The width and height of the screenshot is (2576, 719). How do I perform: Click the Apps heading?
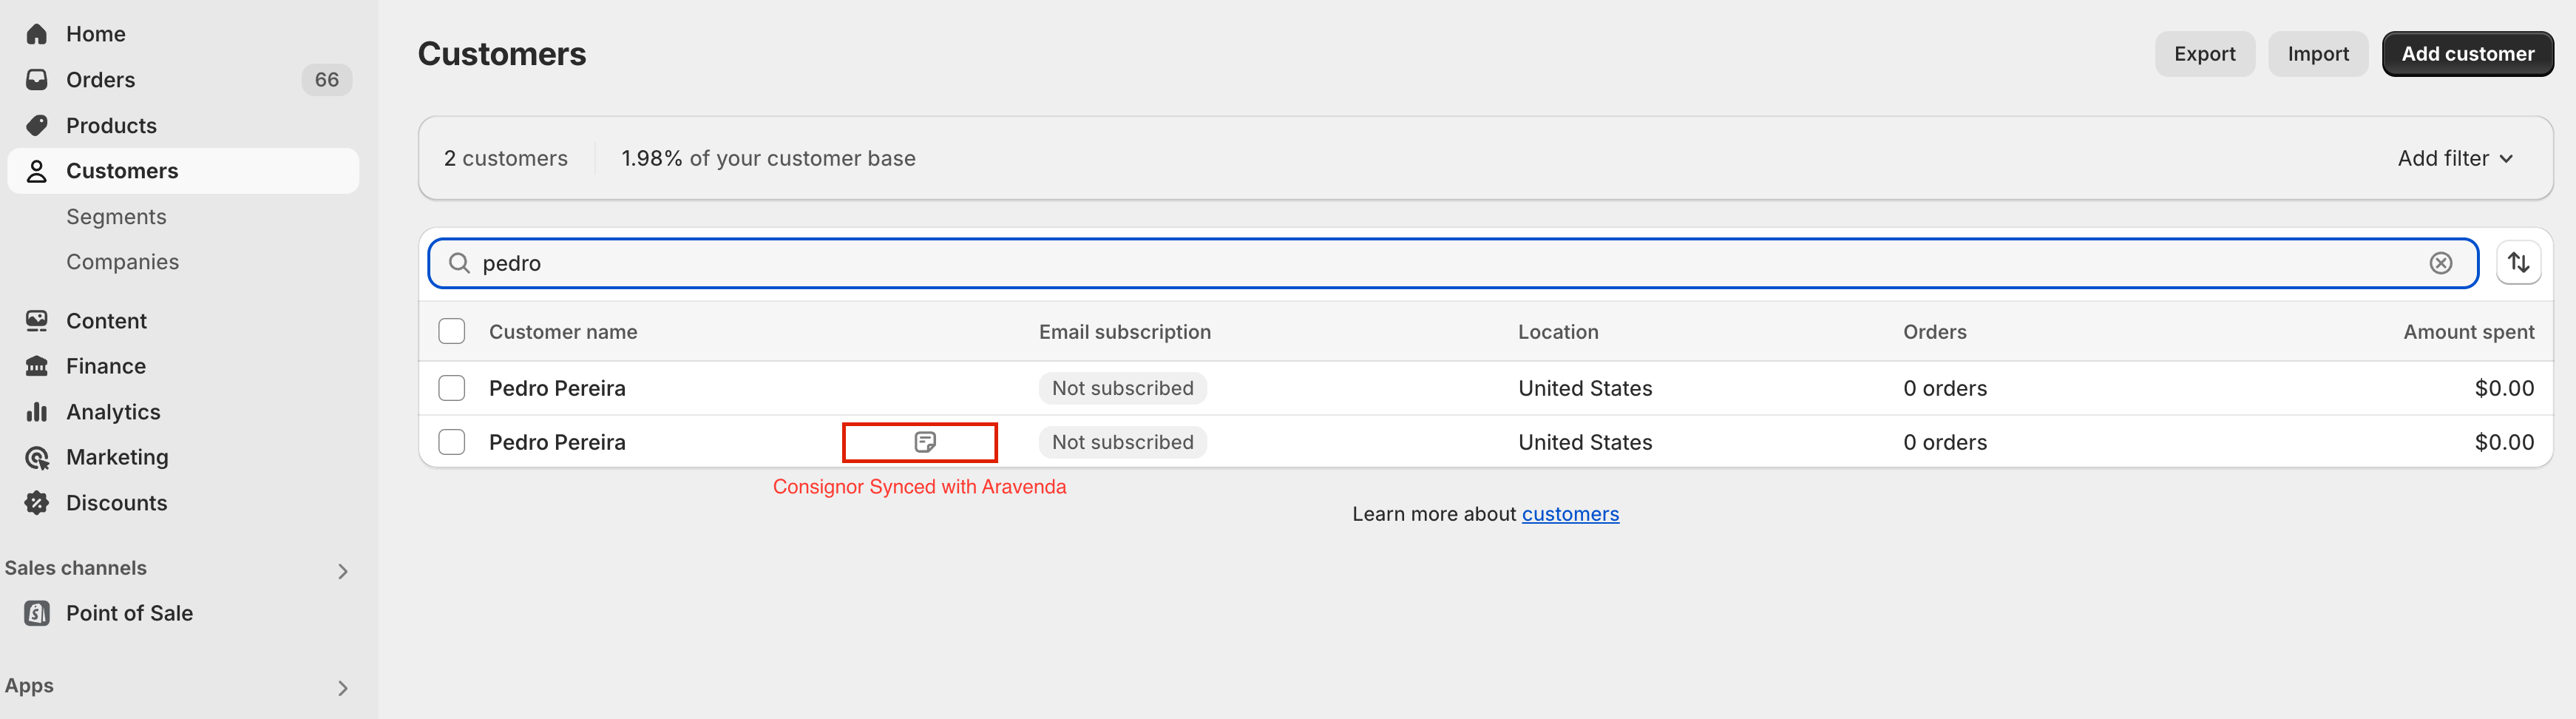(29, 686)
